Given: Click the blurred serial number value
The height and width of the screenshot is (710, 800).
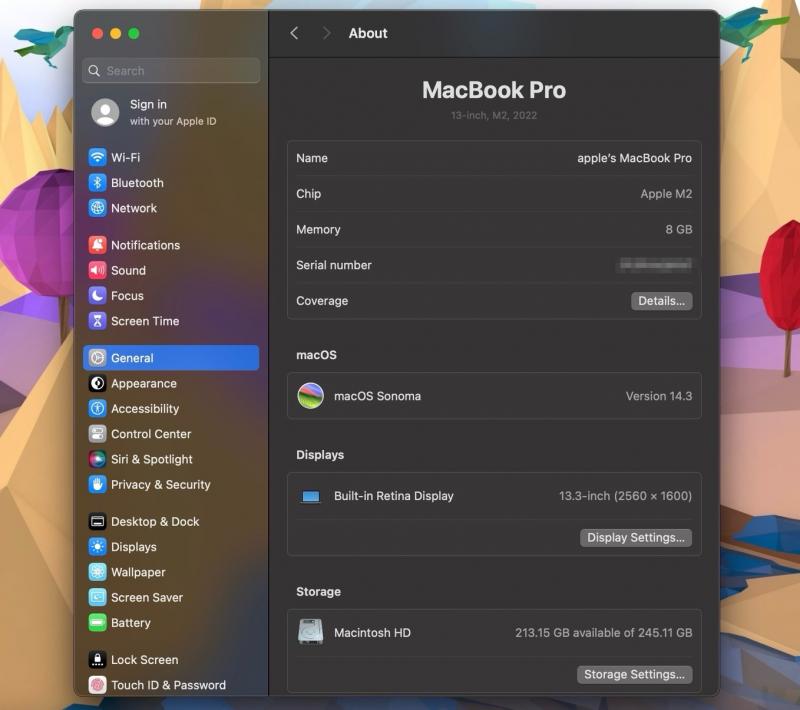Looking at the screenshot, I should [x=656, y=265].
